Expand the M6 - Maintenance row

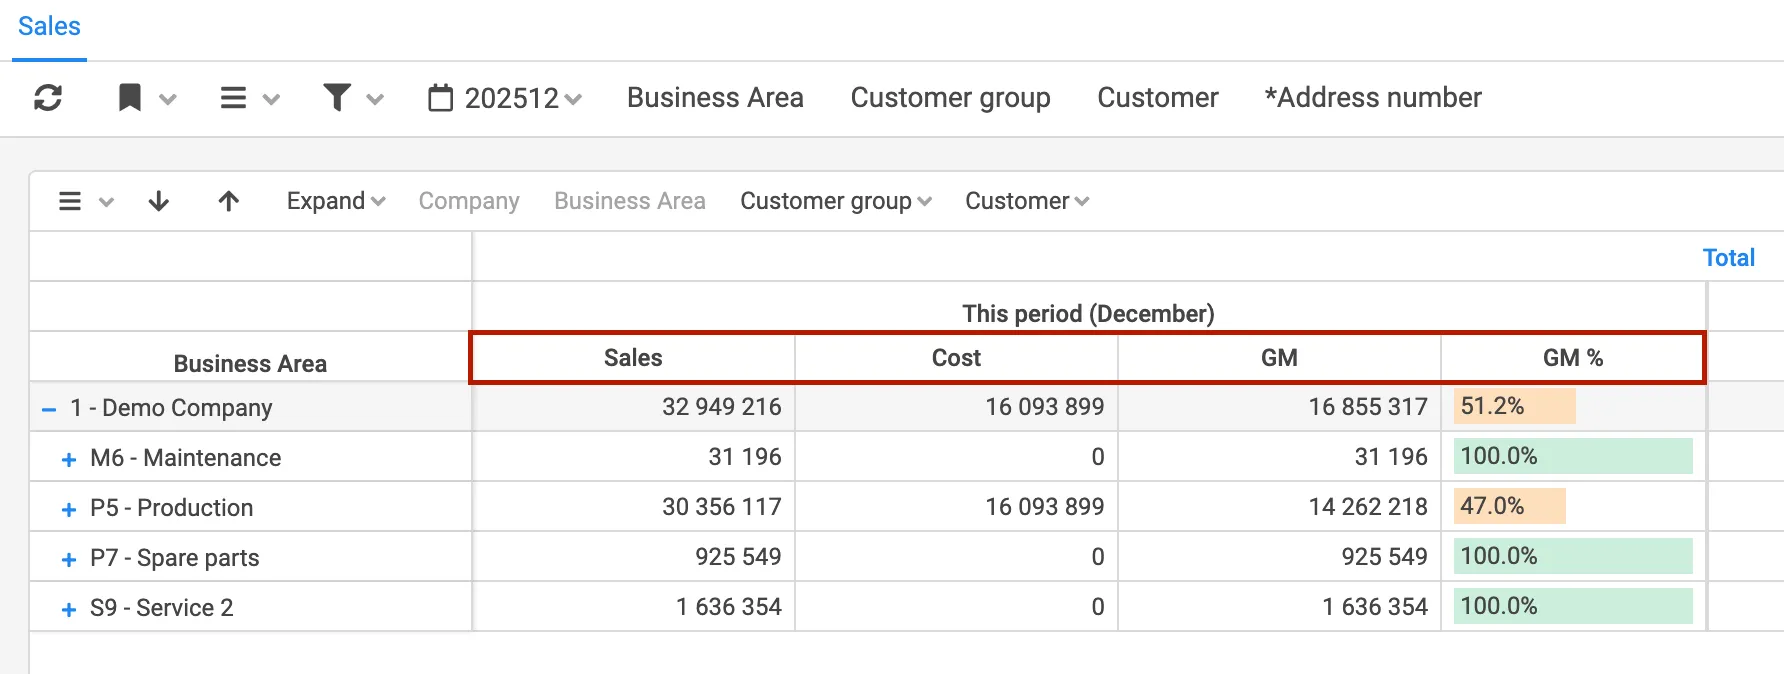[69, 459]
